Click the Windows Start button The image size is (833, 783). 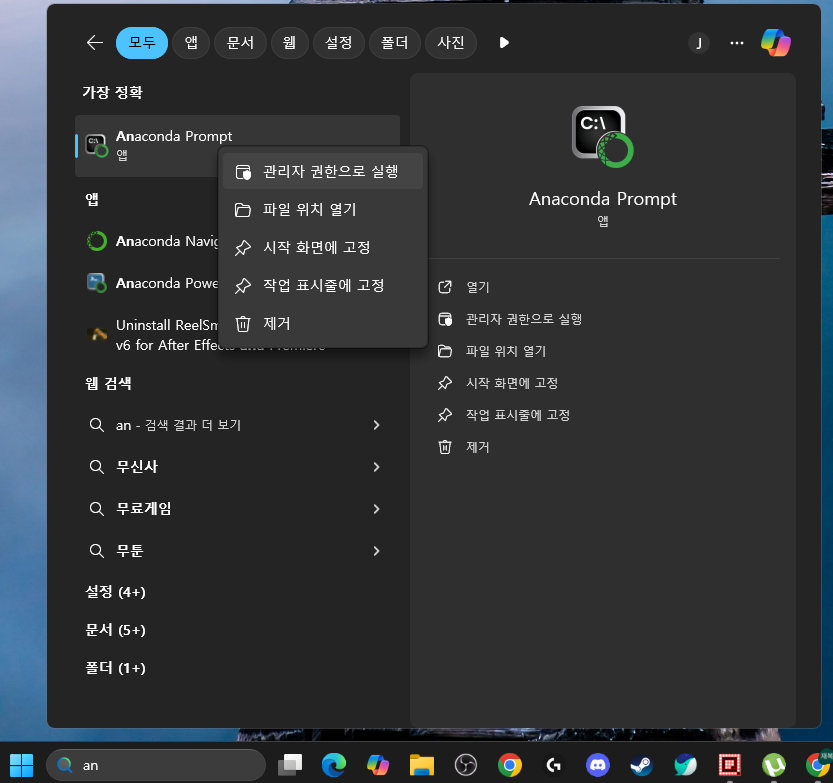[x=22, y=765]
